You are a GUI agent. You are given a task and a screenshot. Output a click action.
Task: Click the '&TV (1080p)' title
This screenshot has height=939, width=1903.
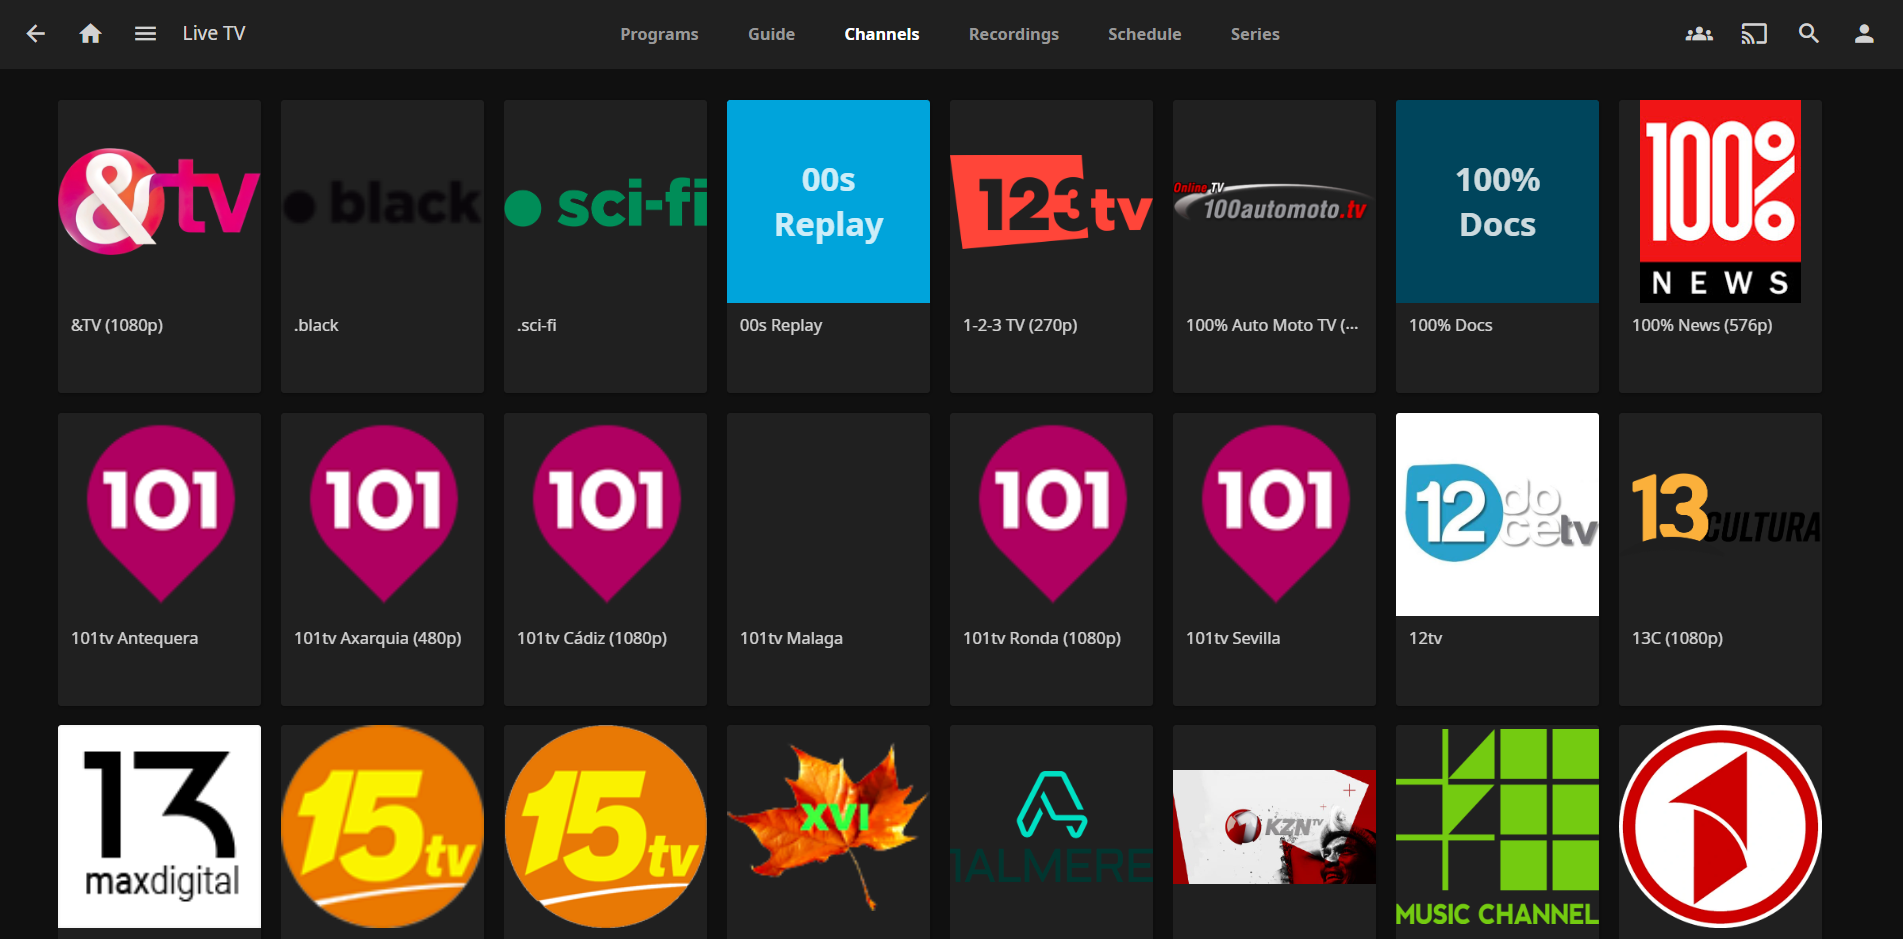pos(117,325)
